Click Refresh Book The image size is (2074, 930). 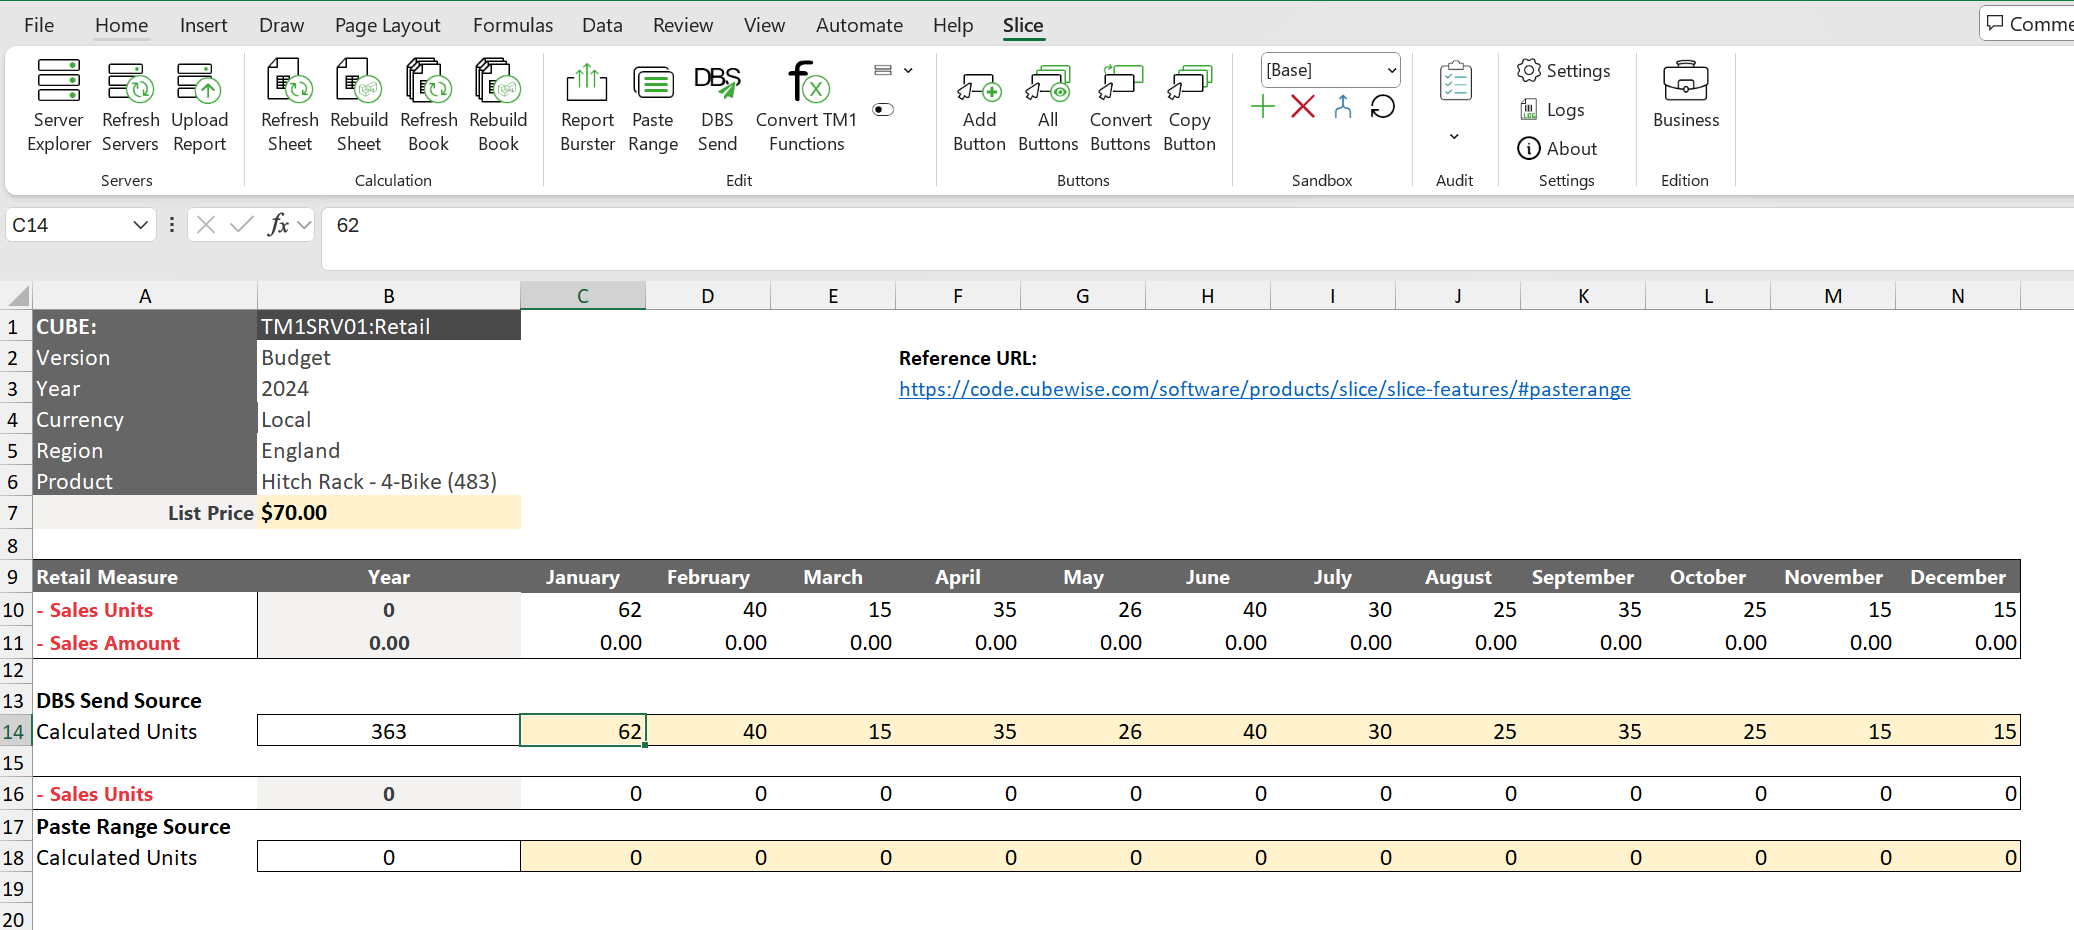click(429, 106)
